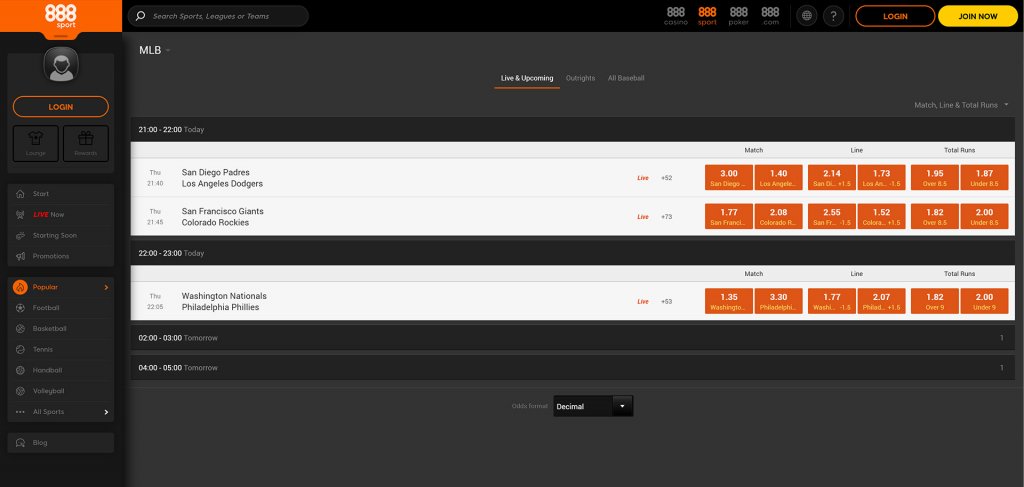Collapse the 21:00 - 22:00 Today section
This screenshot has width=1024, height=487.
tap(572, 129)
